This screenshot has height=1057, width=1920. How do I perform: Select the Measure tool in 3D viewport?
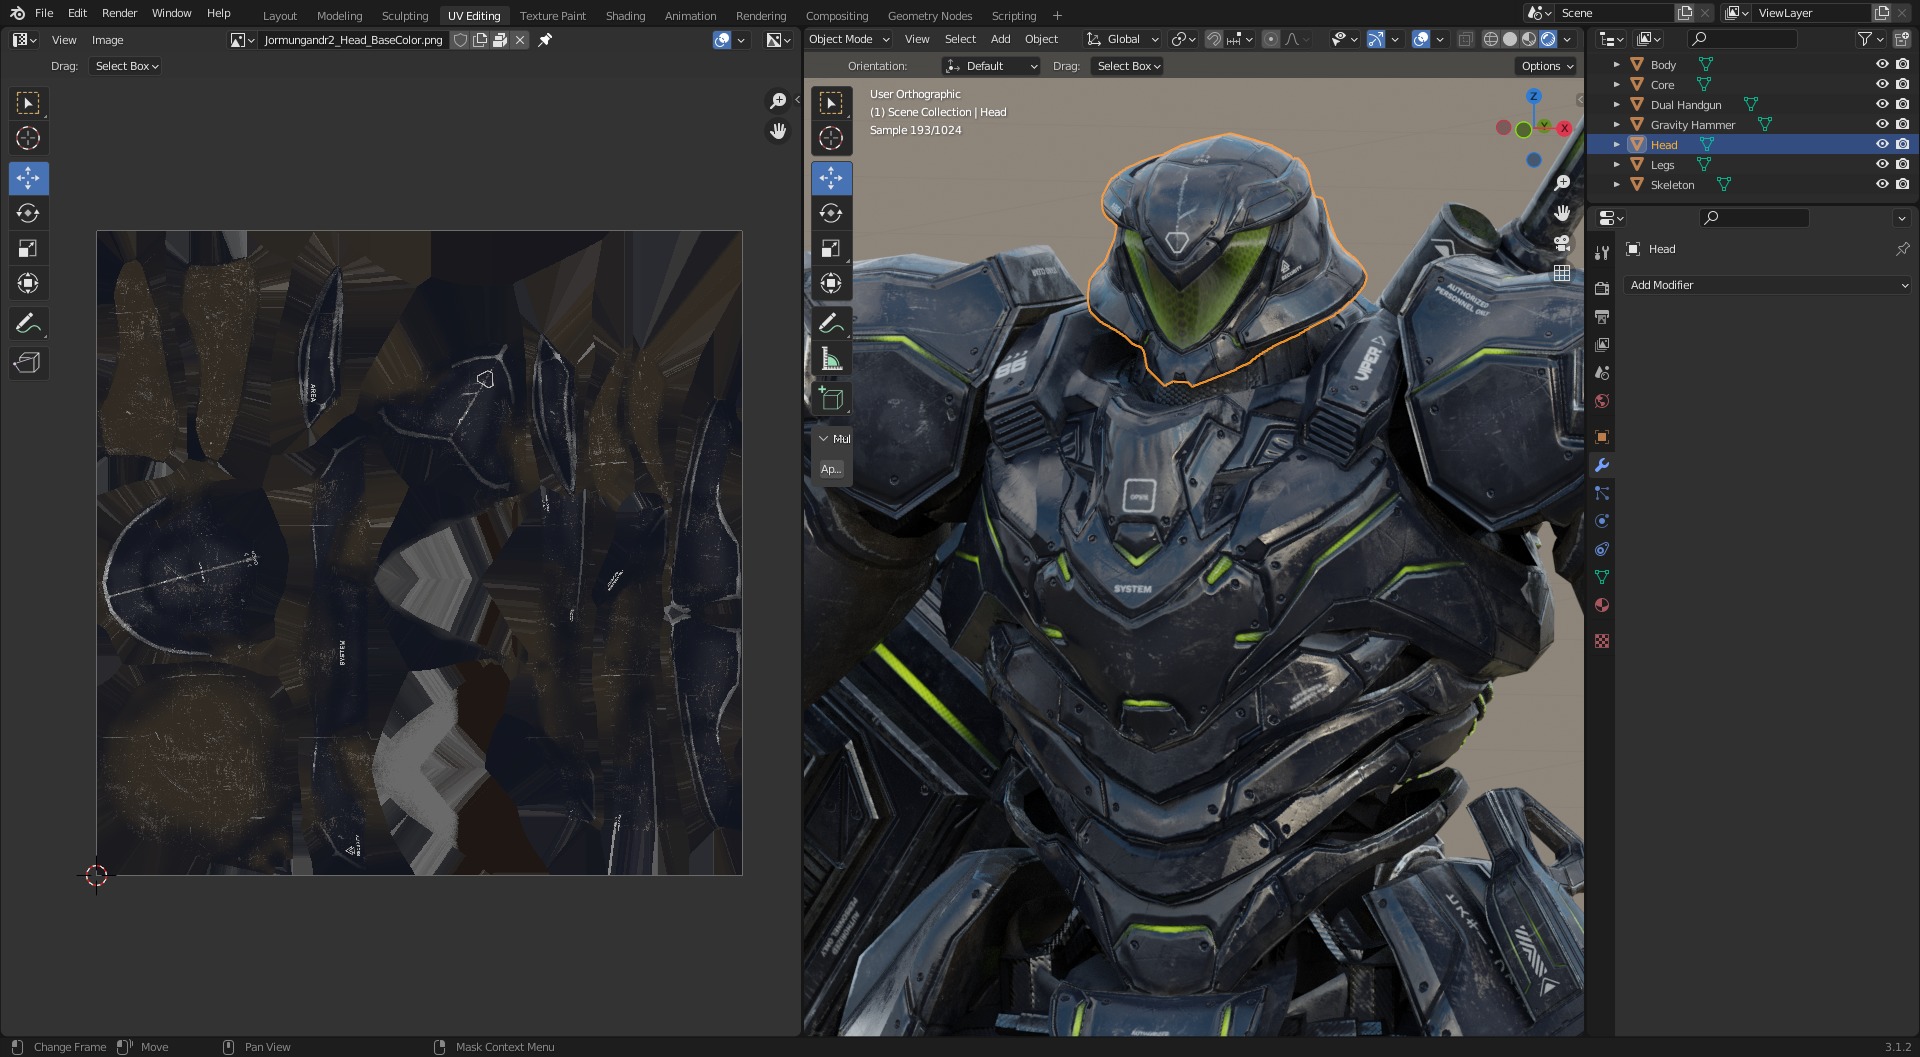(x=831, y=358)
